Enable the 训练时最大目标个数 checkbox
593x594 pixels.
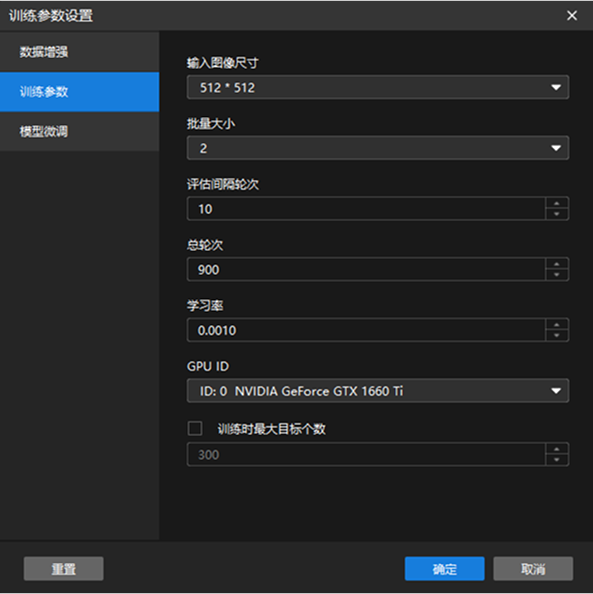pyautogui.click(x=195, y=428)
